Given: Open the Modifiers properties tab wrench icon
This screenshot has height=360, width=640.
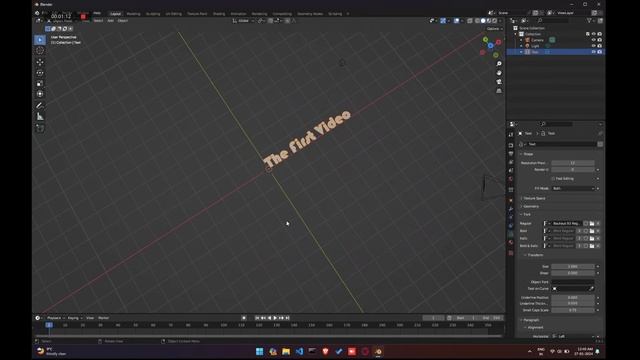Looking at the screenshot, I should (511, 209).
